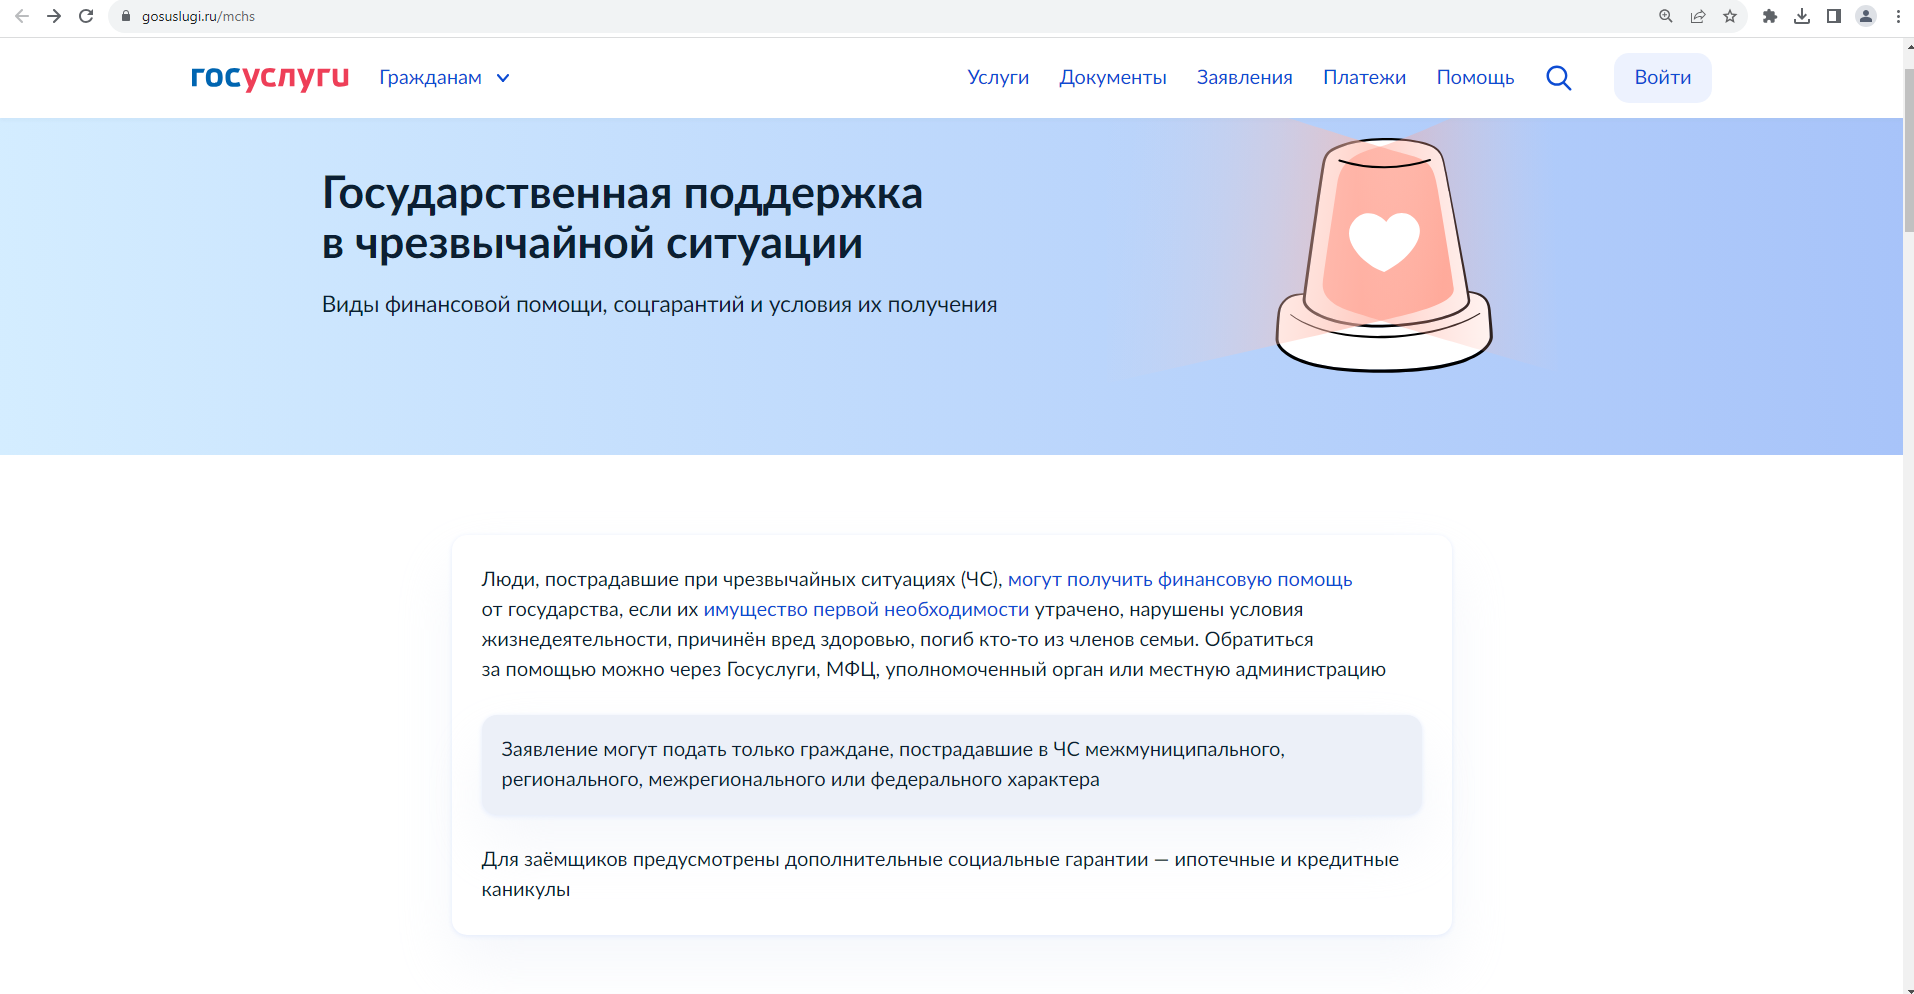
Task: Open the Chrome three-dot menu
Action: pyautogui.click(x=1898, y=16)
